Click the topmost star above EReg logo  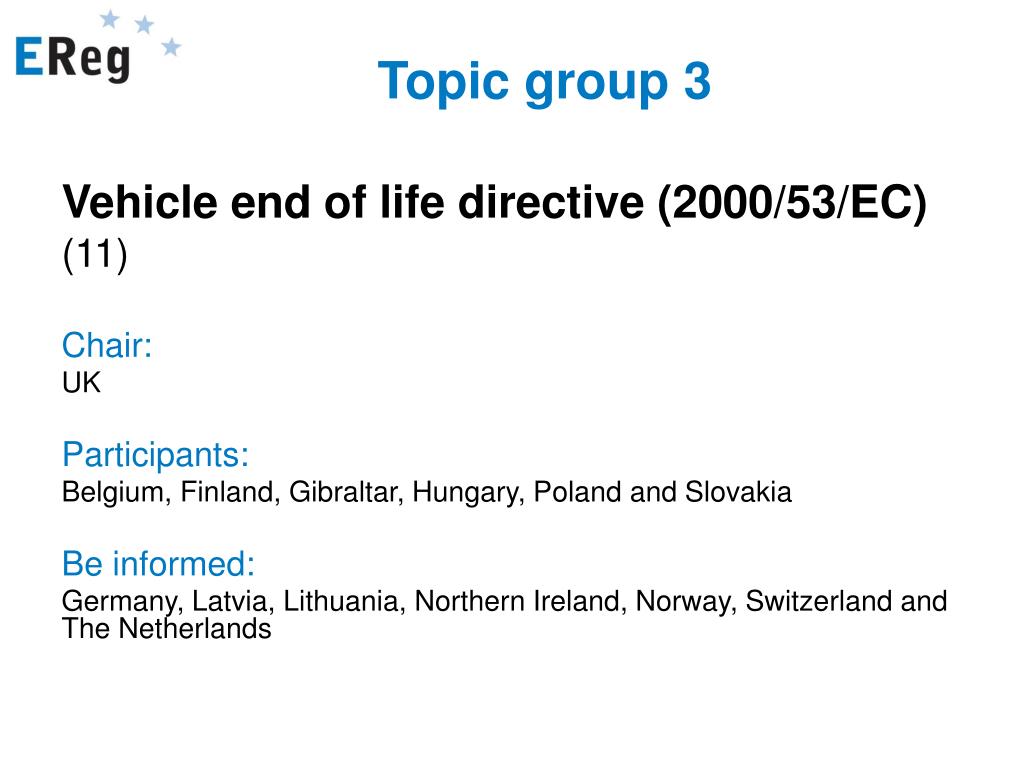110,19
